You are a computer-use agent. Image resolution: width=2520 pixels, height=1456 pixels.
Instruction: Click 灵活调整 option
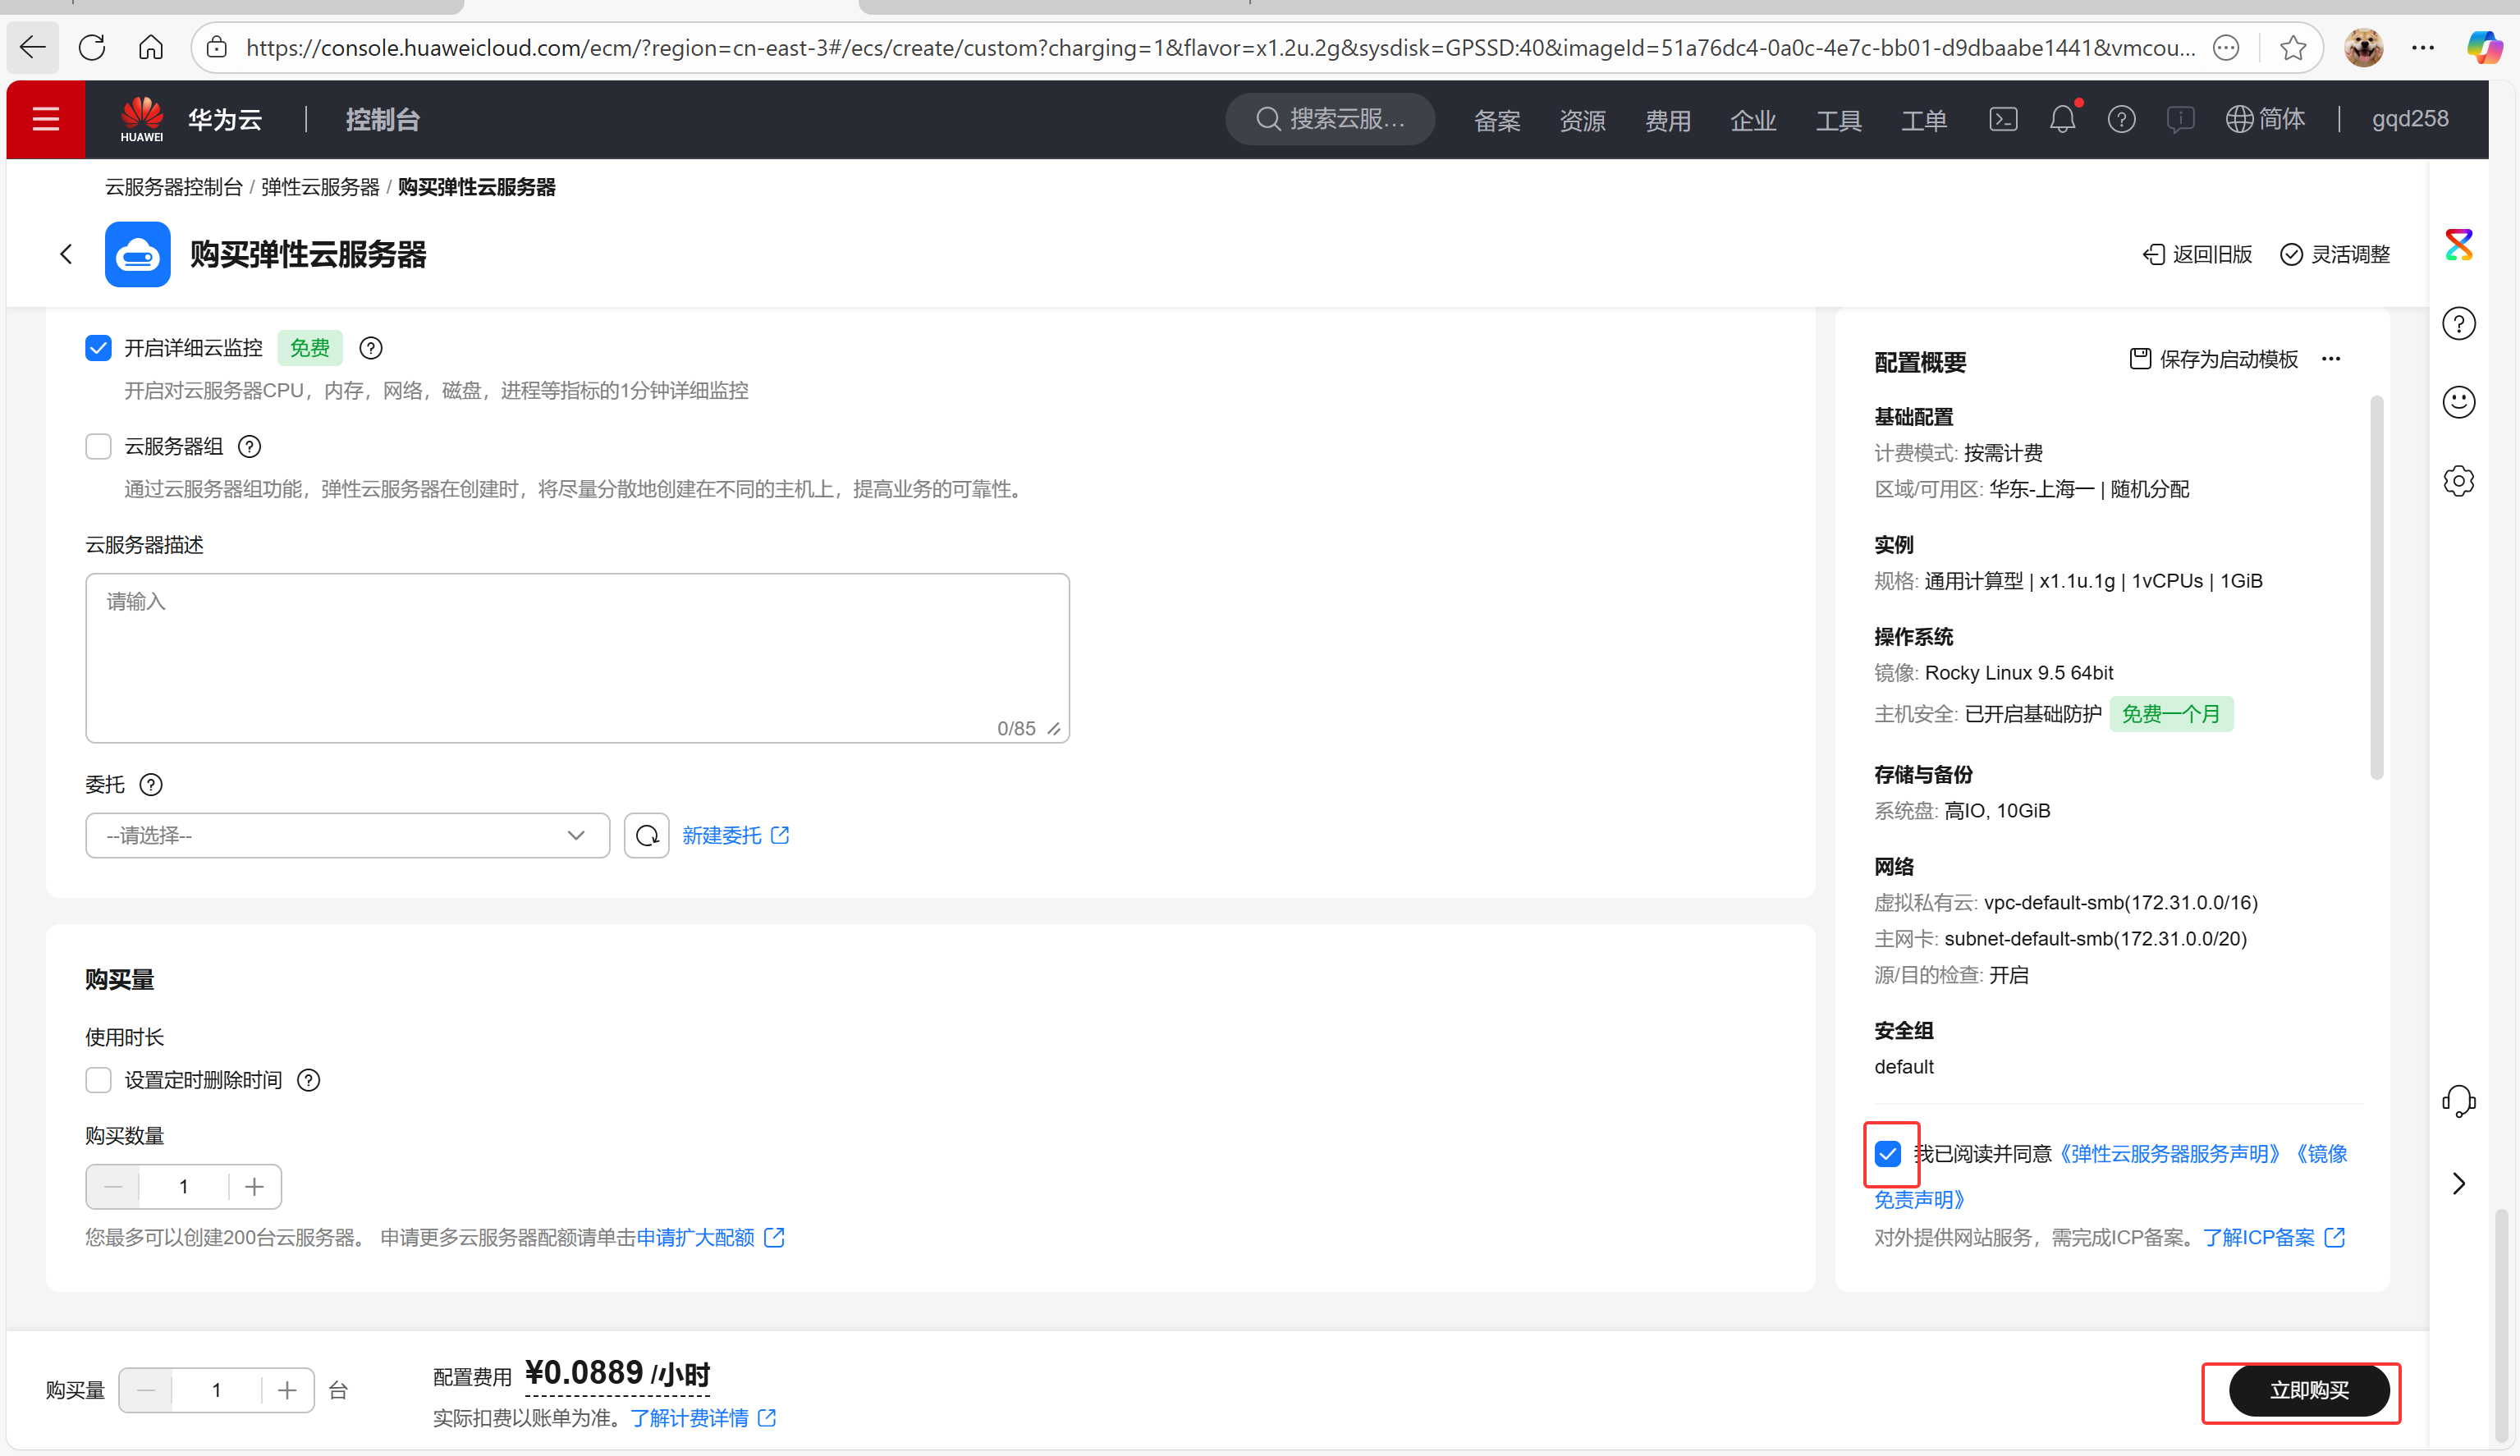[x=2335, y=254]
